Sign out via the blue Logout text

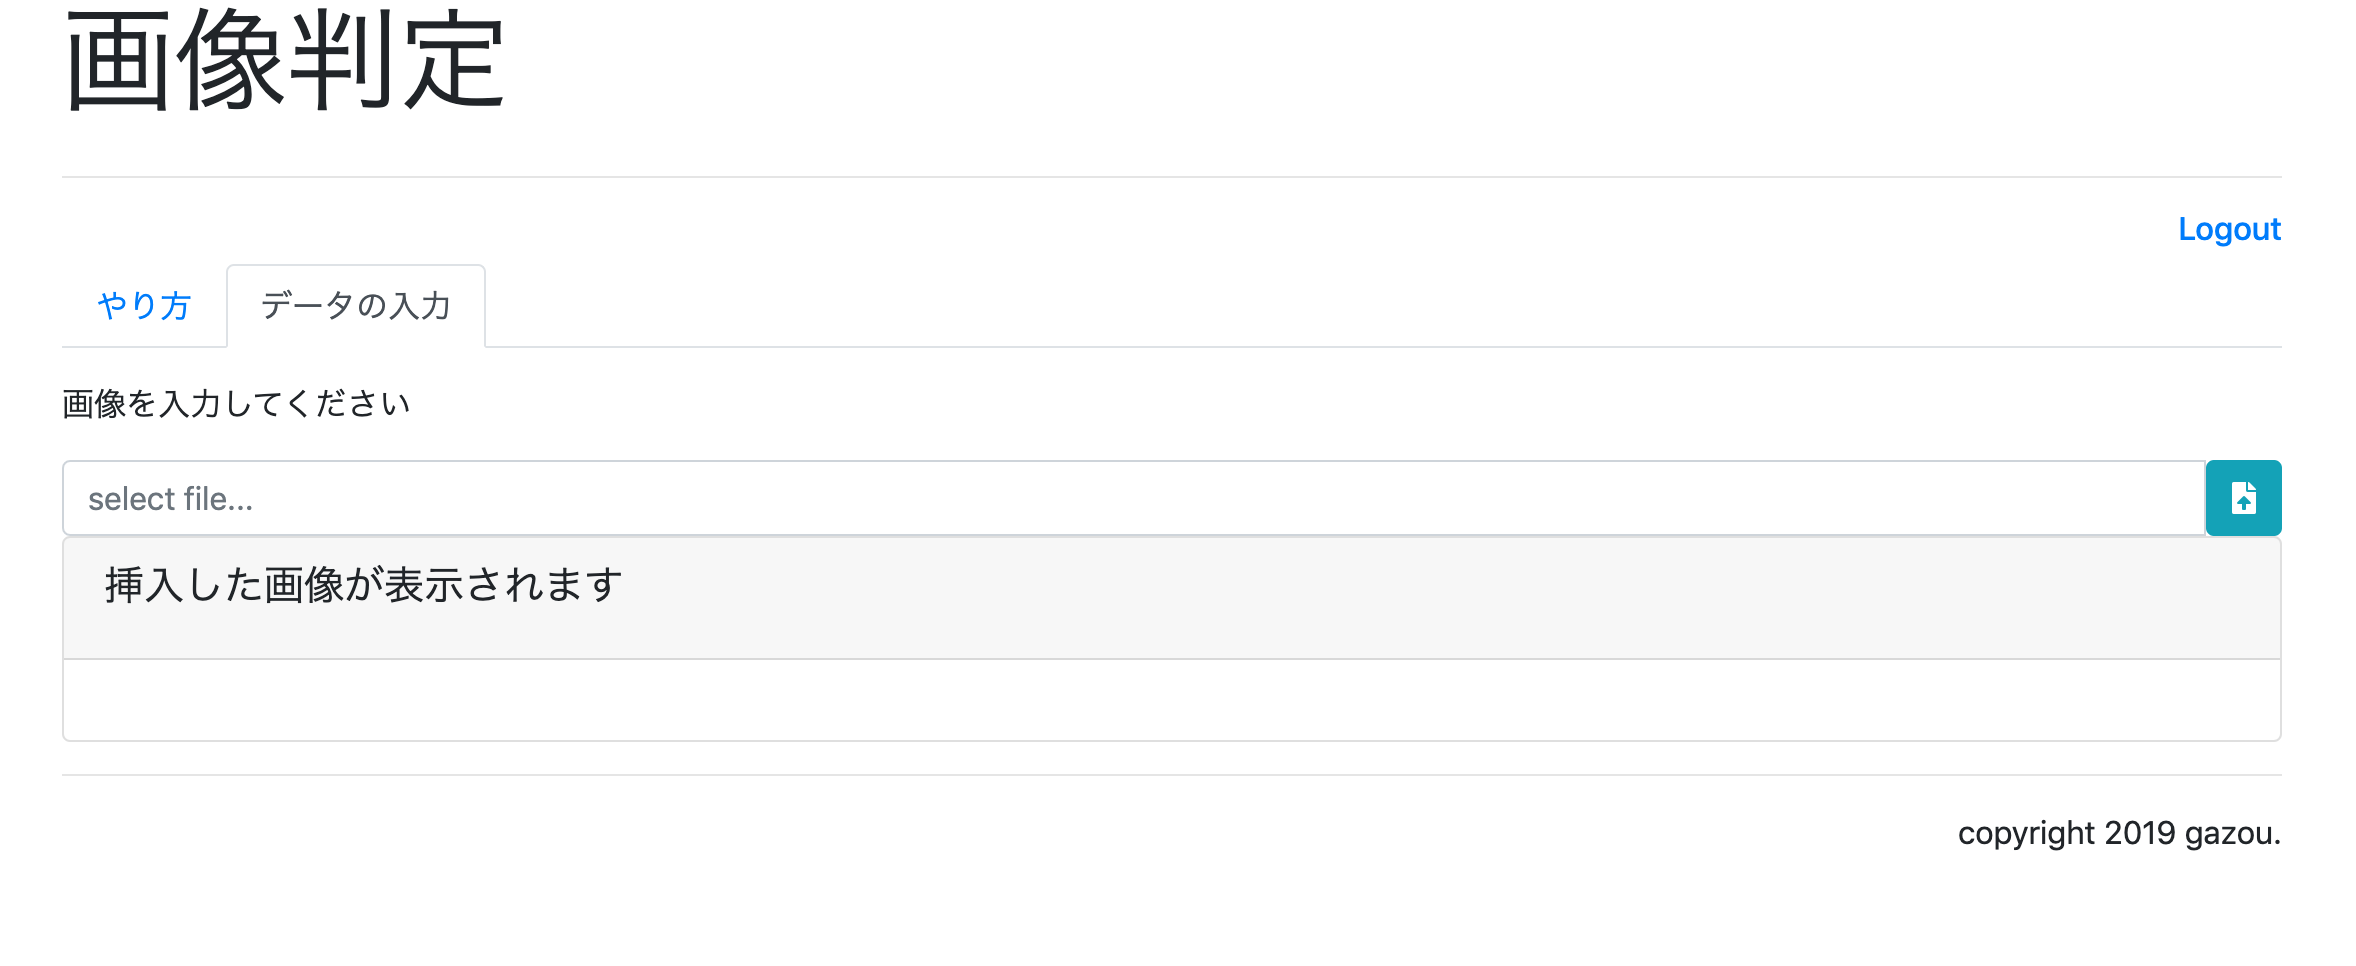pyautogui.click(x=2229, y=229)
